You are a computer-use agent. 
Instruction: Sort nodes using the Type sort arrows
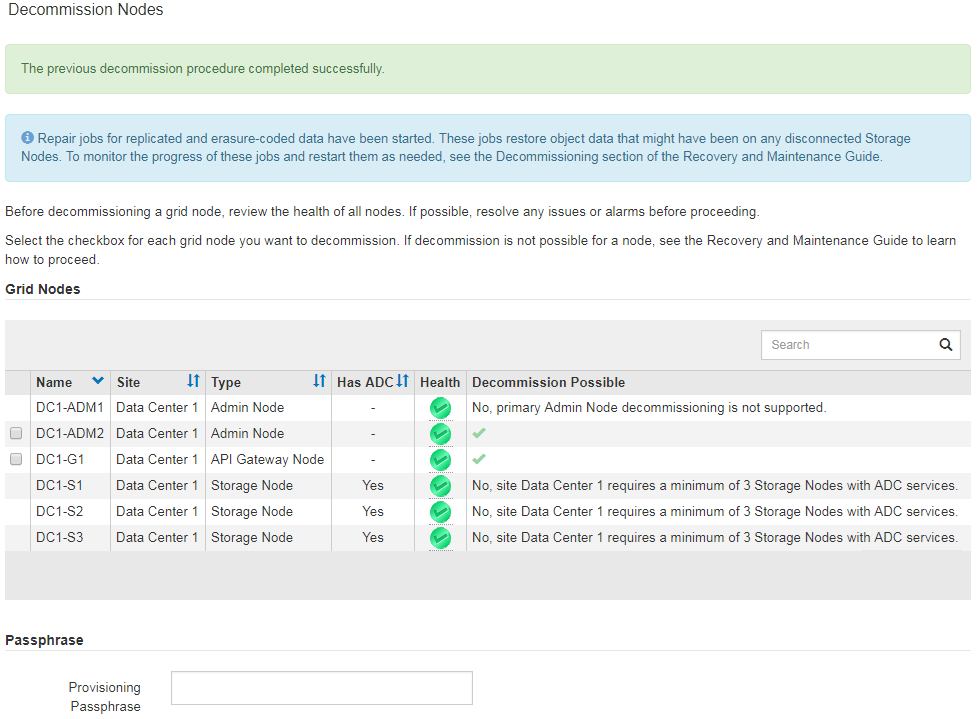click(319, 381)
